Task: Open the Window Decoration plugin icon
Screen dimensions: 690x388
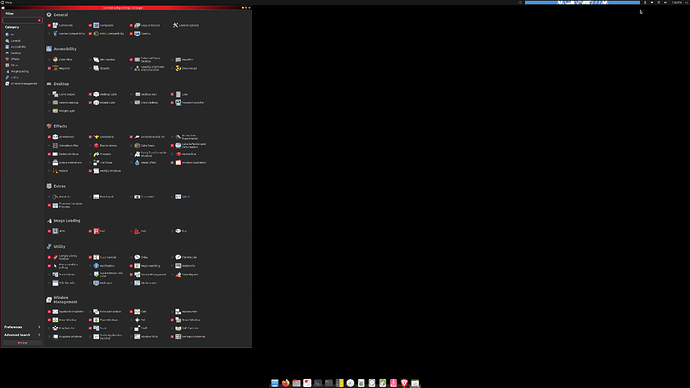Action: click(178, 162)
